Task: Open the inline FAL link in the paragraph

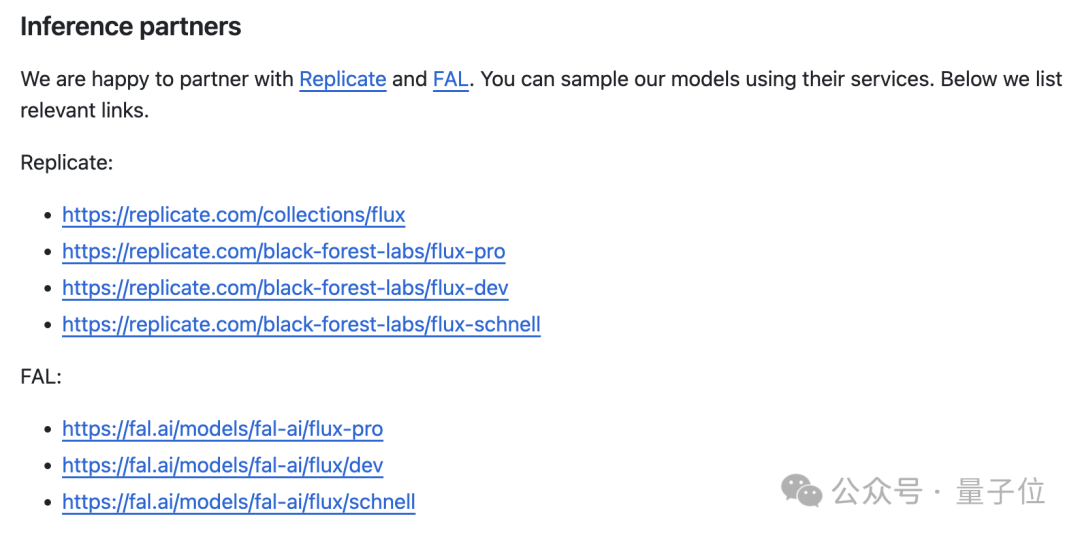Action: pos(450,79)
